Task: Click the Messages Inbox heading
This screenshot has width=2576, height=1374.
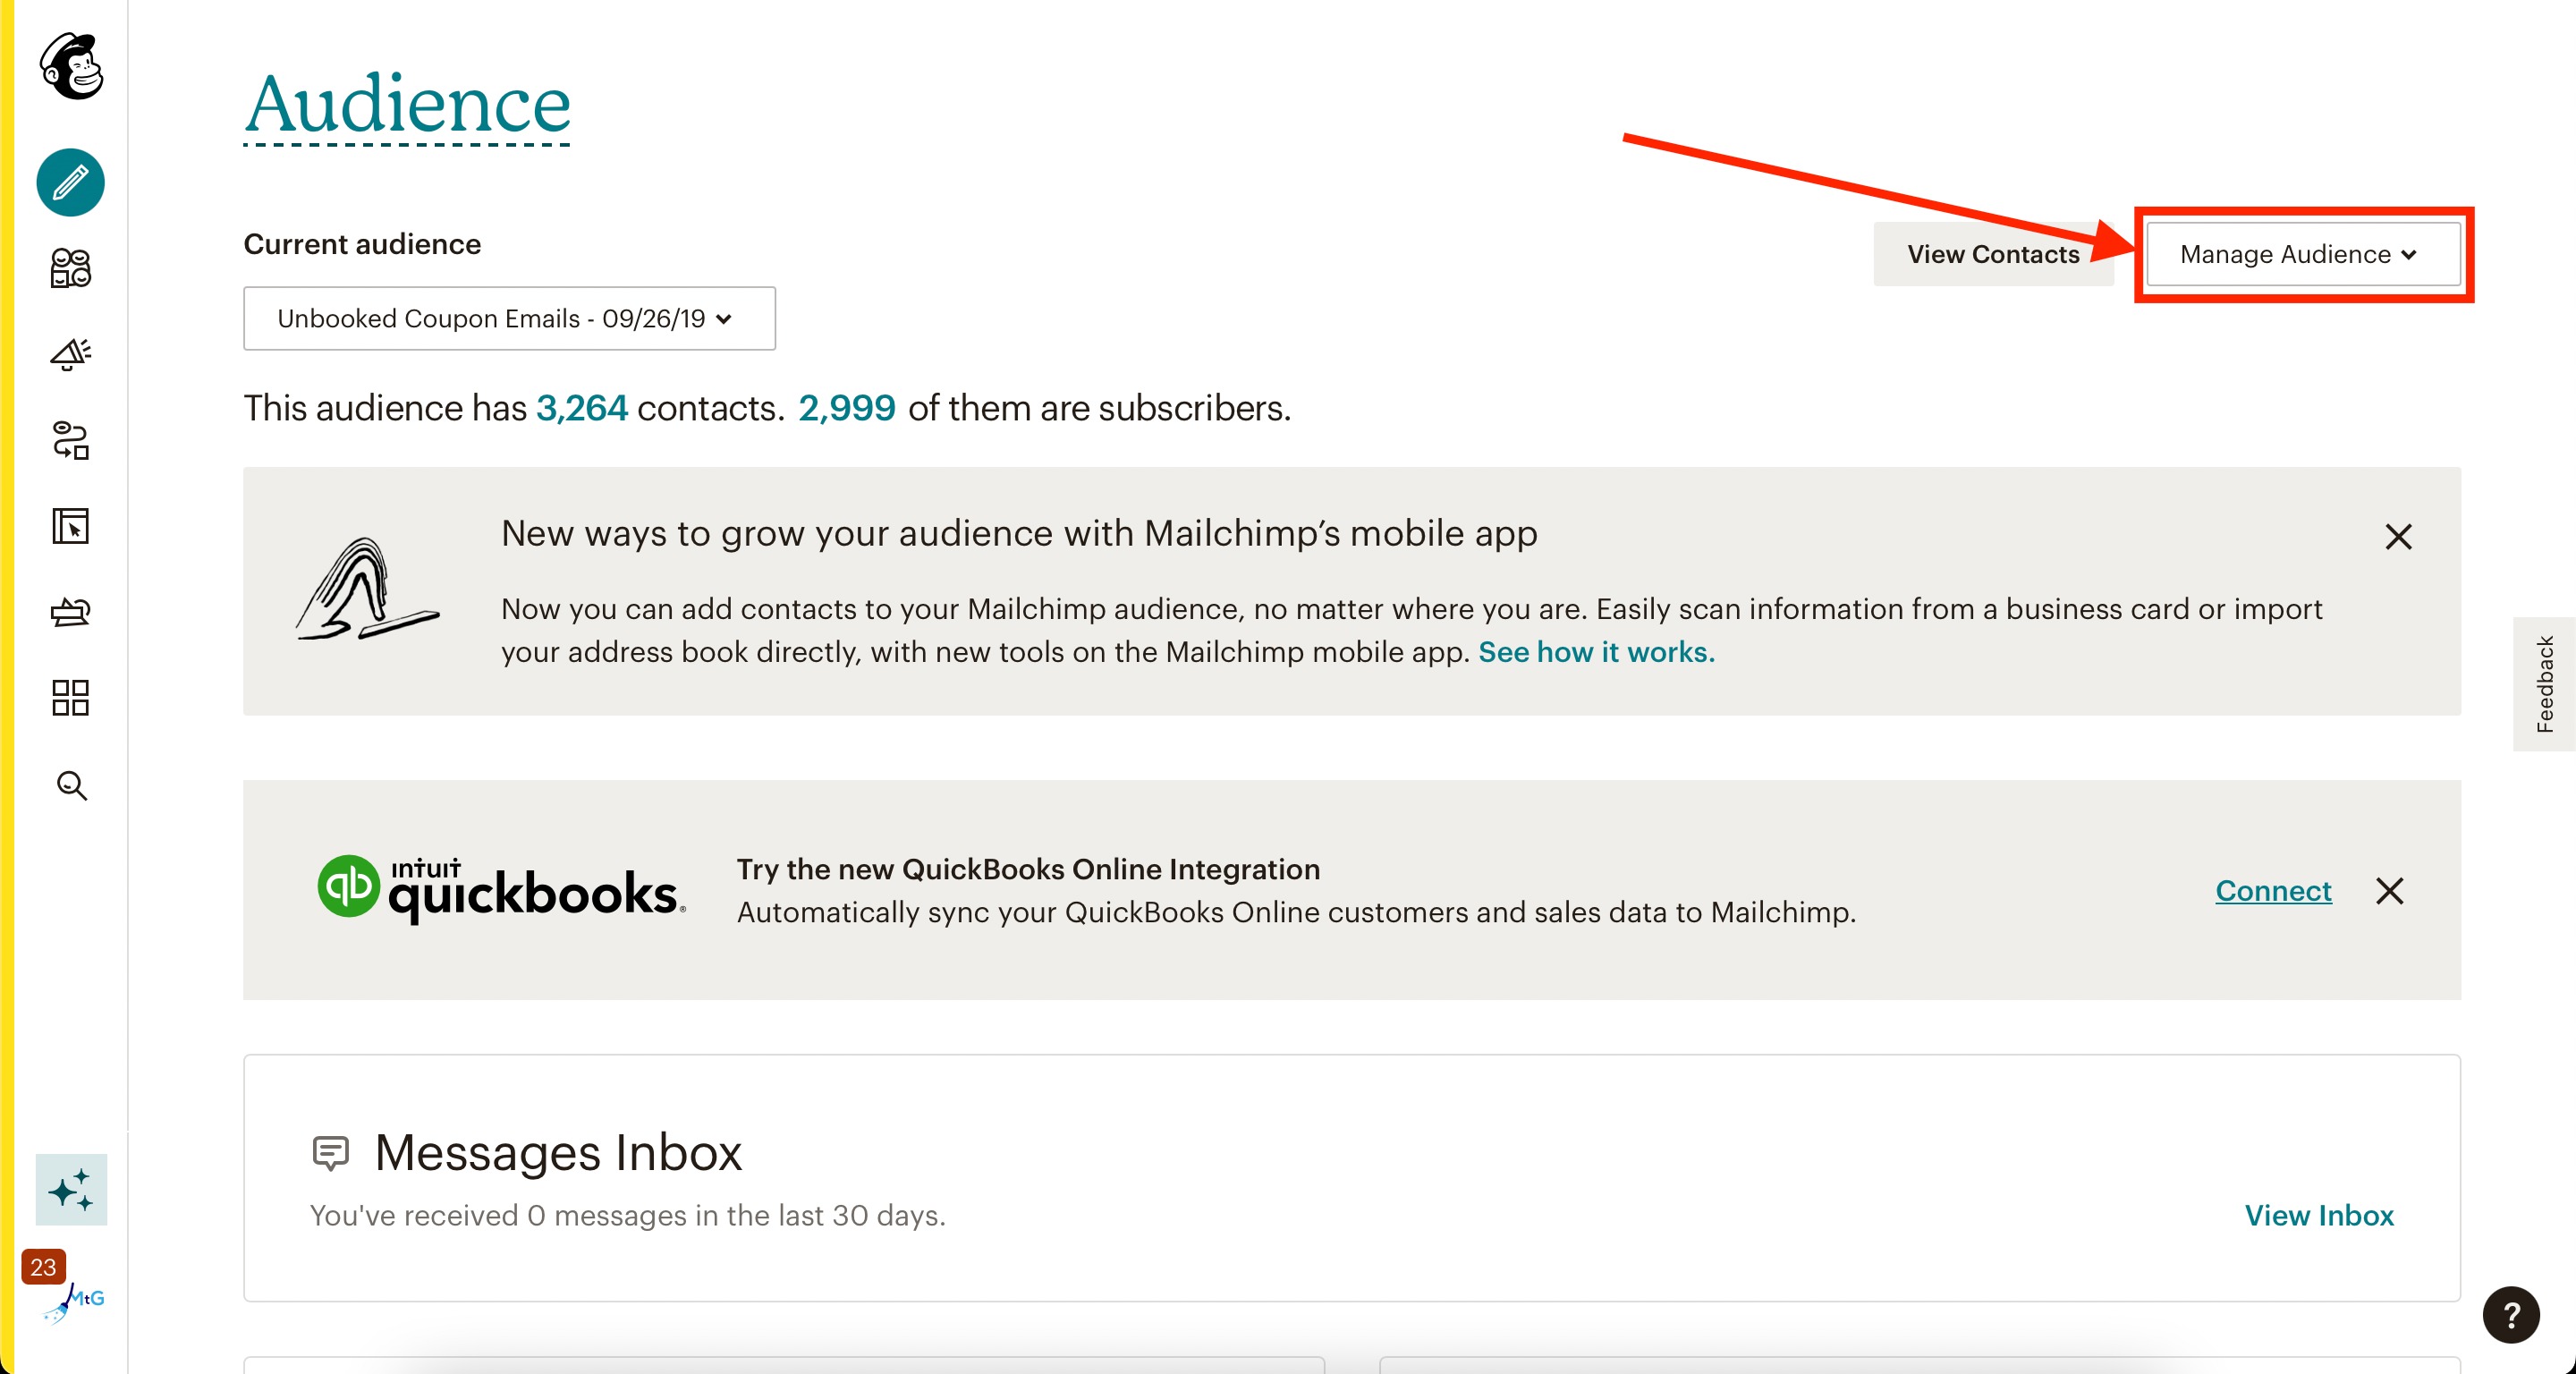Action: [x=558, y=1152]
